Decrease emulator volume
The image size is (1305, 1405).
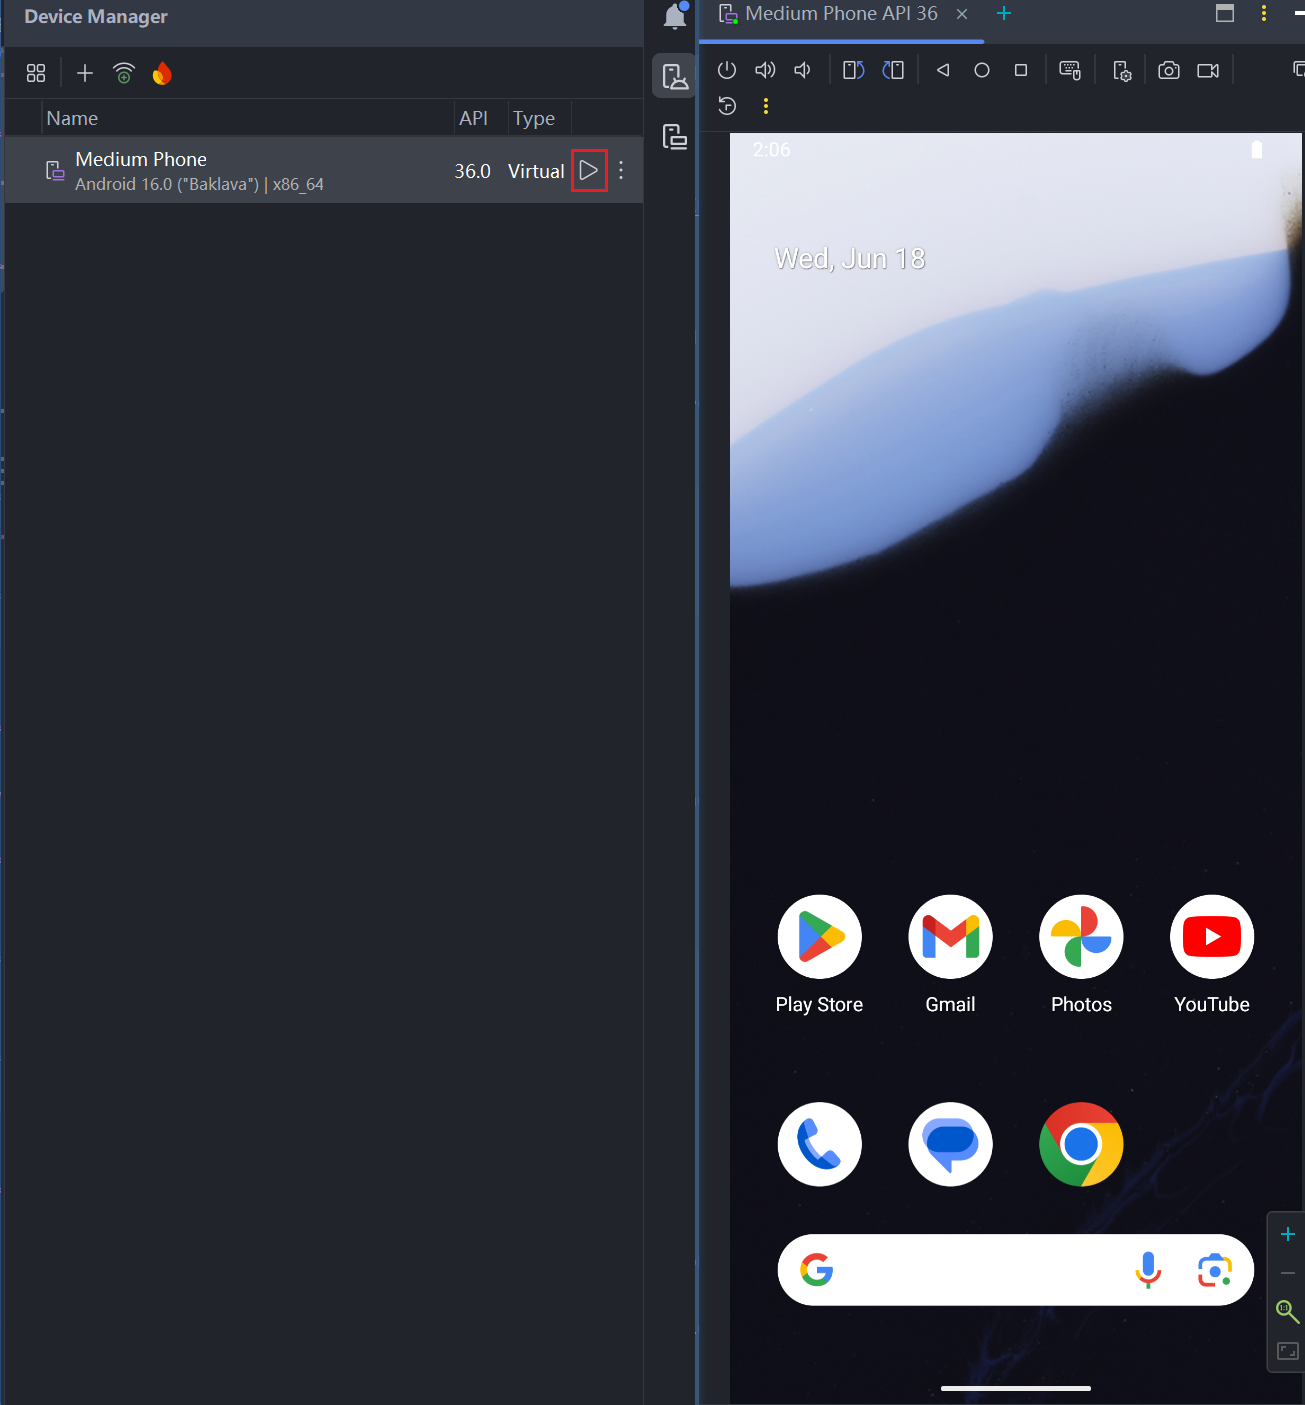point(802,70)
